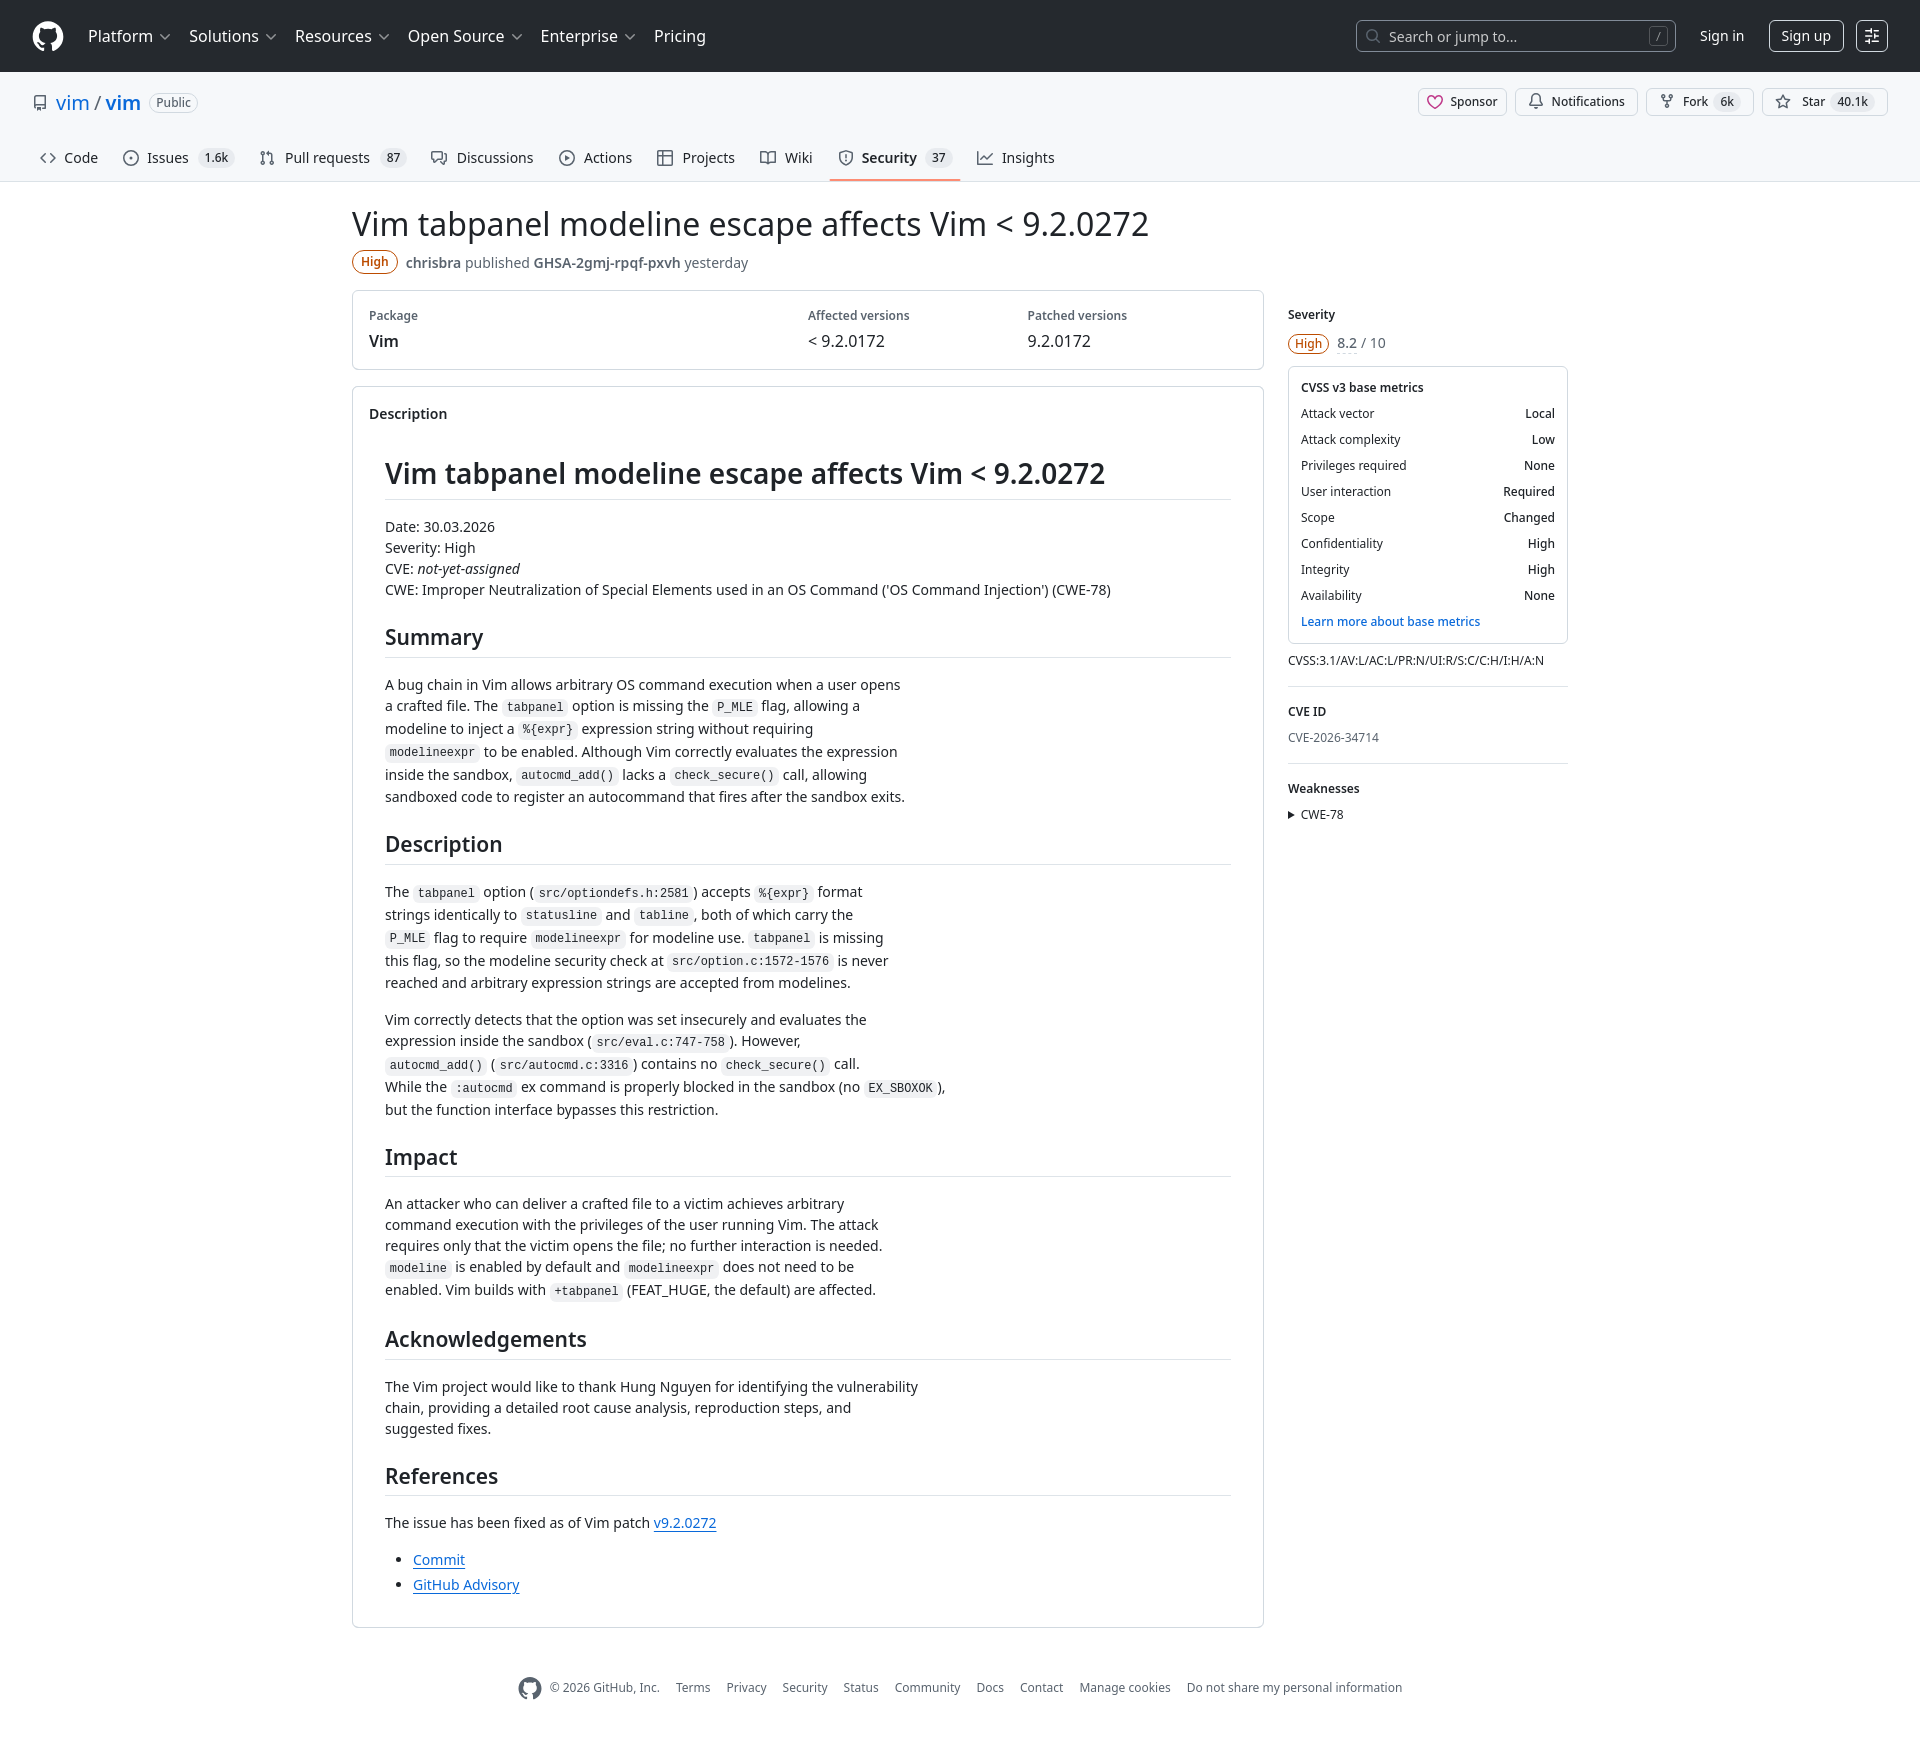Screen dimensions: 1920x1741
Task: Click the Sign up button
Action: pyautogui.click(x=1805, y=36)
